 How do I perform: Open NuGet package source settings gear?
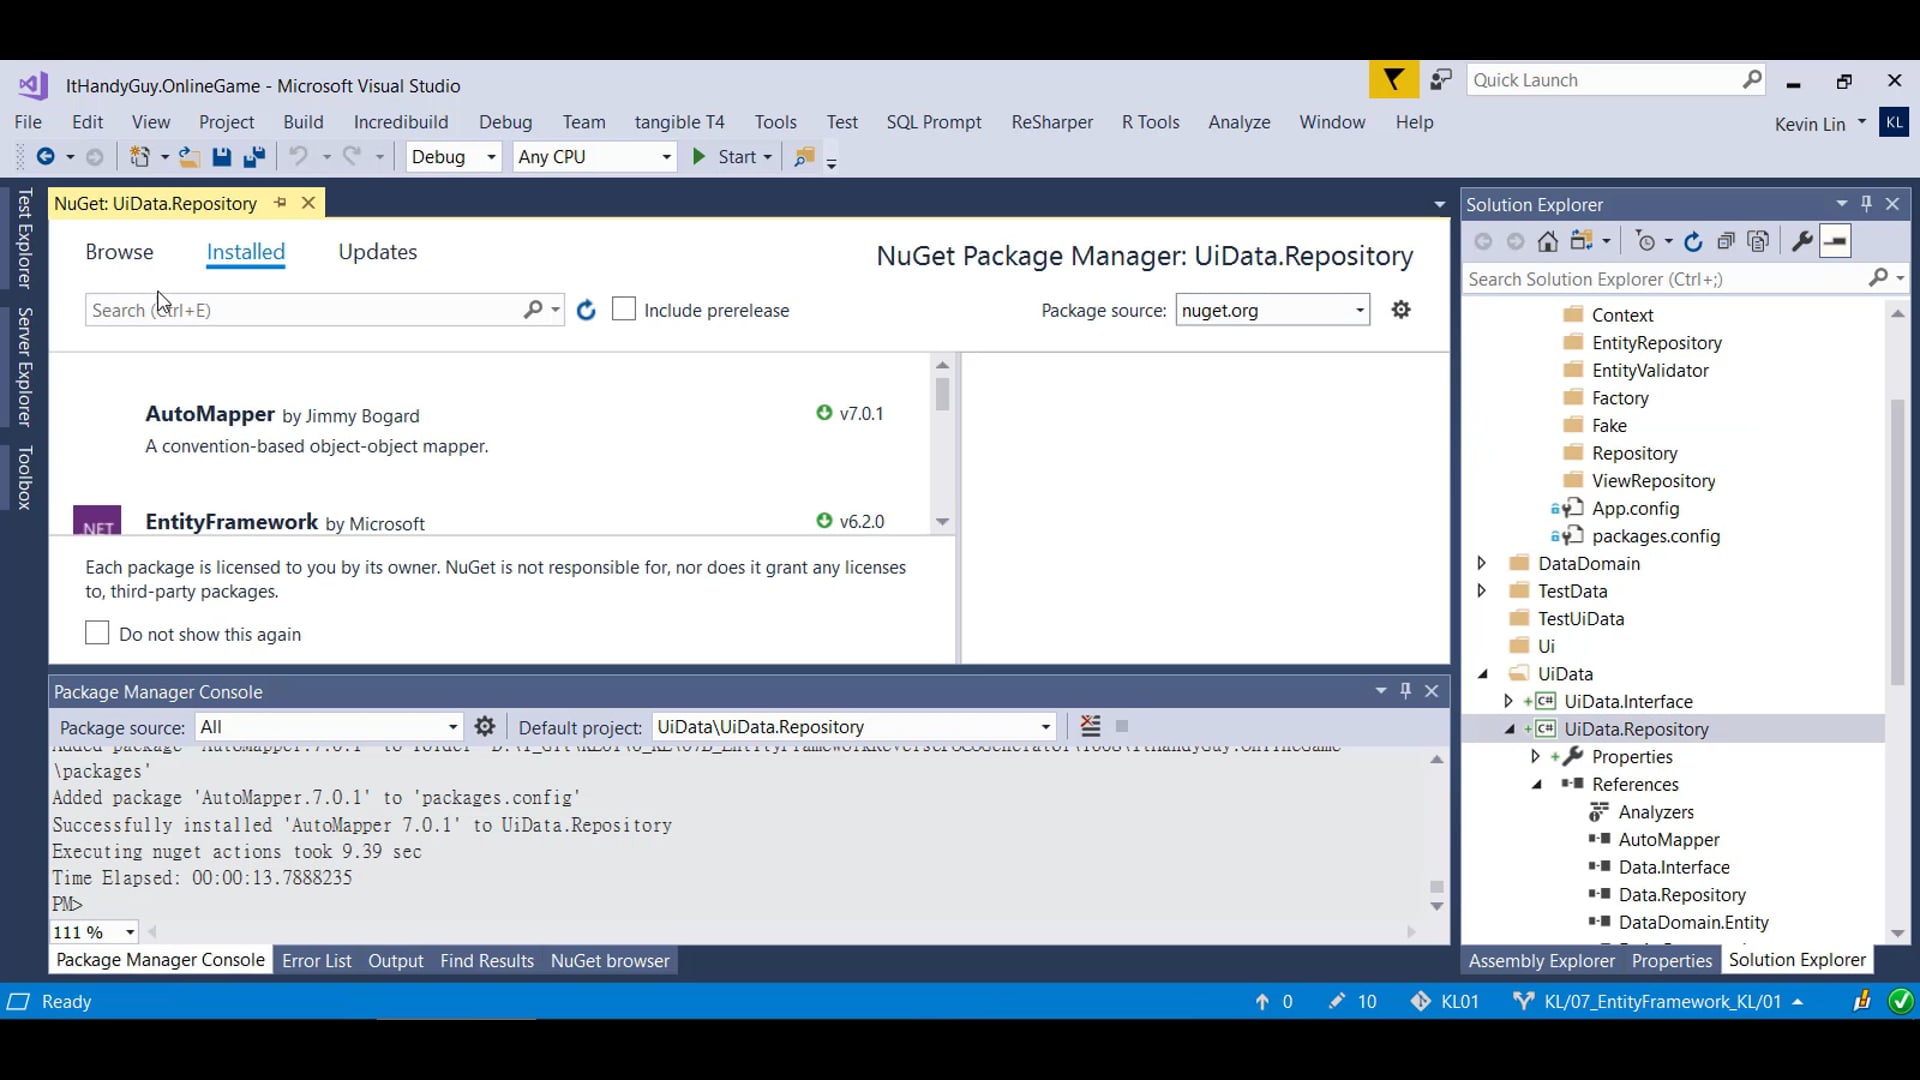(x=1401, y=310)
